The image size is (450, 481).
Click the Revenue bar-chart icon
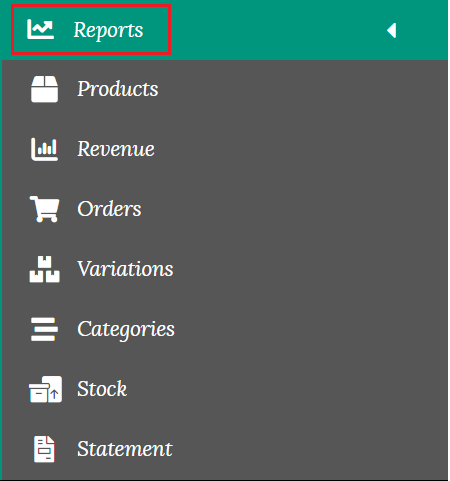click(44, 149)
